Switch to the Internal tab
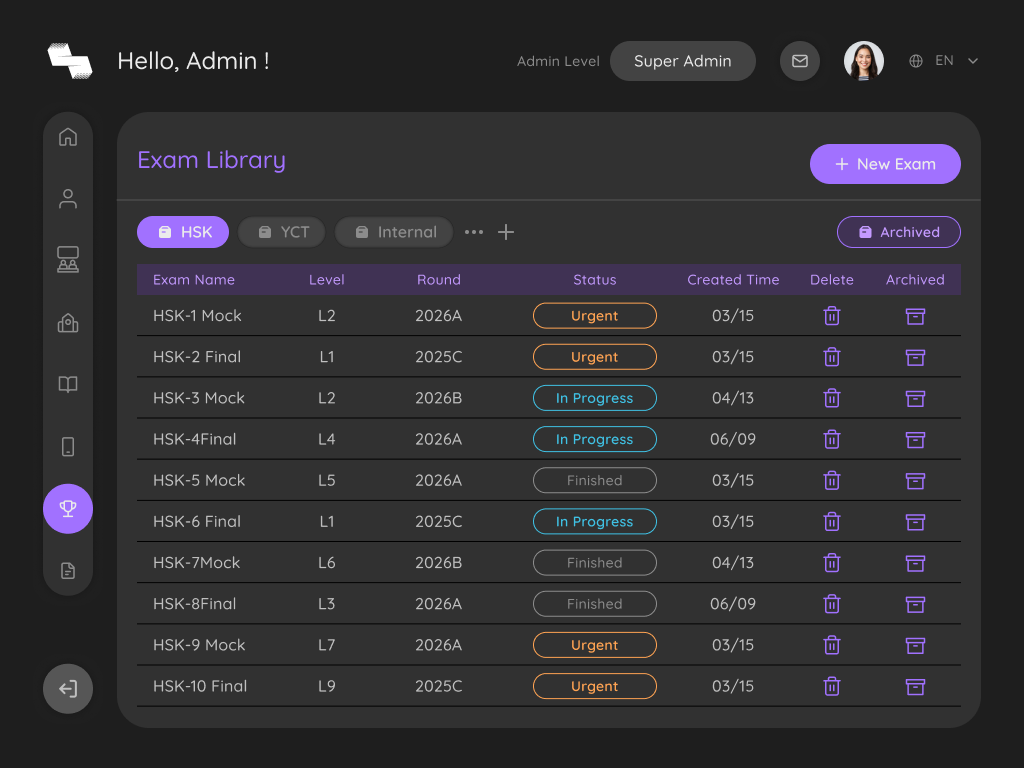 [x=394, y=232]
